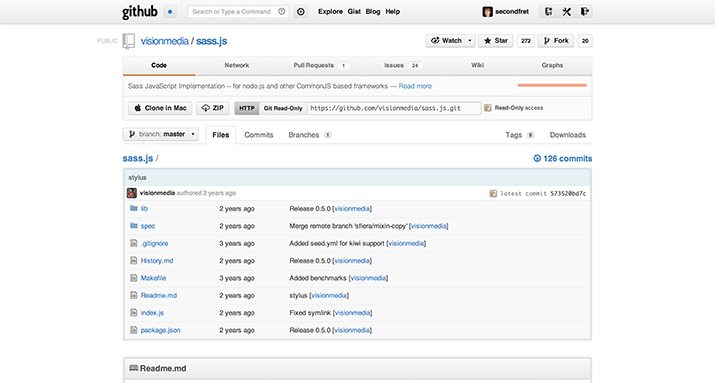This screenshot has height=383, width=715.
Task: Click the secondfret avatar image
Action: point(487,12)
